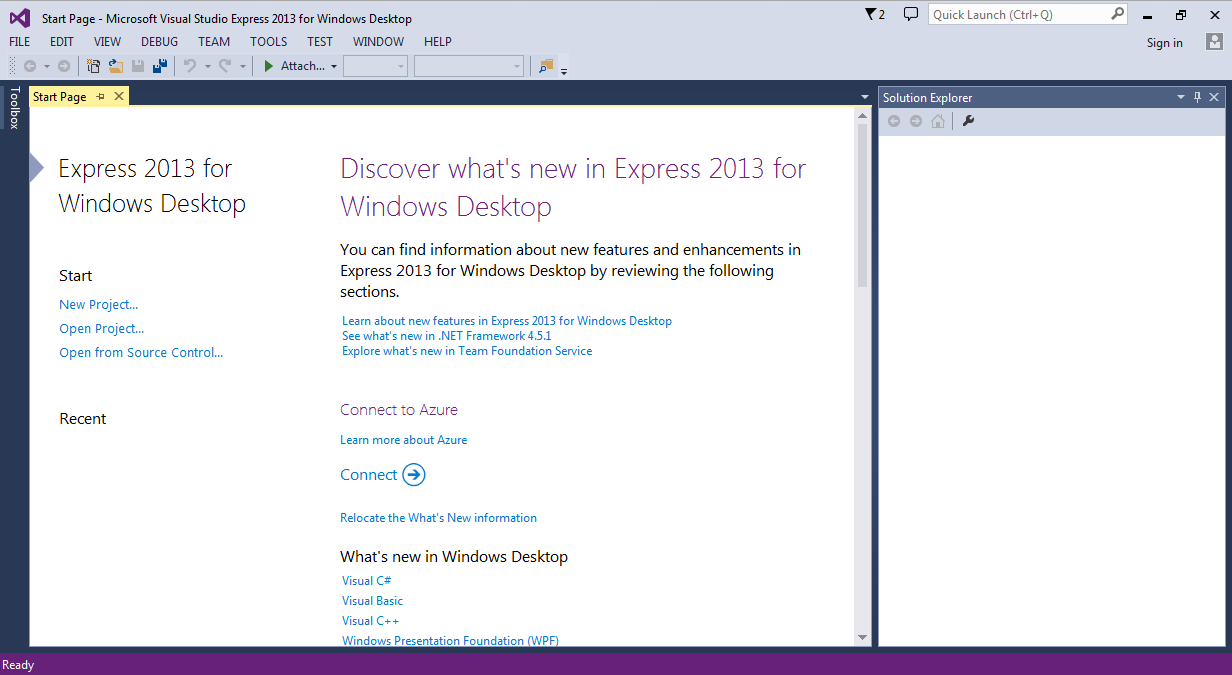The height and width of the screenshot is (675, 1232).
Task: Click the New Project link
Action: pos(99,305)
